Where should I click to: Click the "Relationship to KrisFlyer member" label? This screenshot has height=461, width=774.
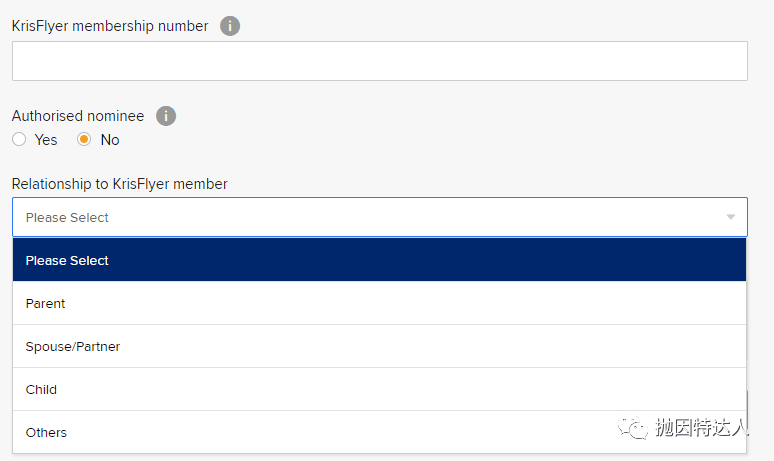119,184
